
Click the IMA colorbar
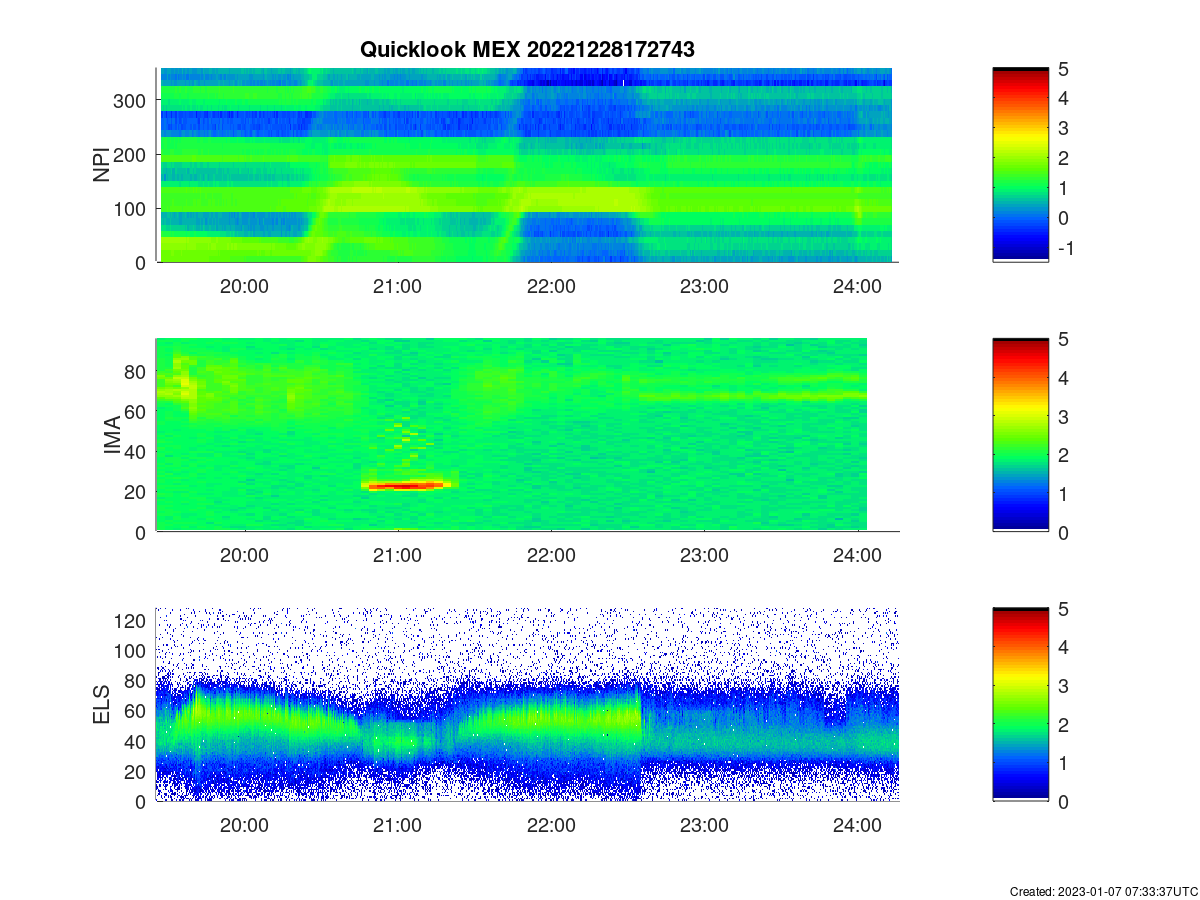click(1021, 435)
